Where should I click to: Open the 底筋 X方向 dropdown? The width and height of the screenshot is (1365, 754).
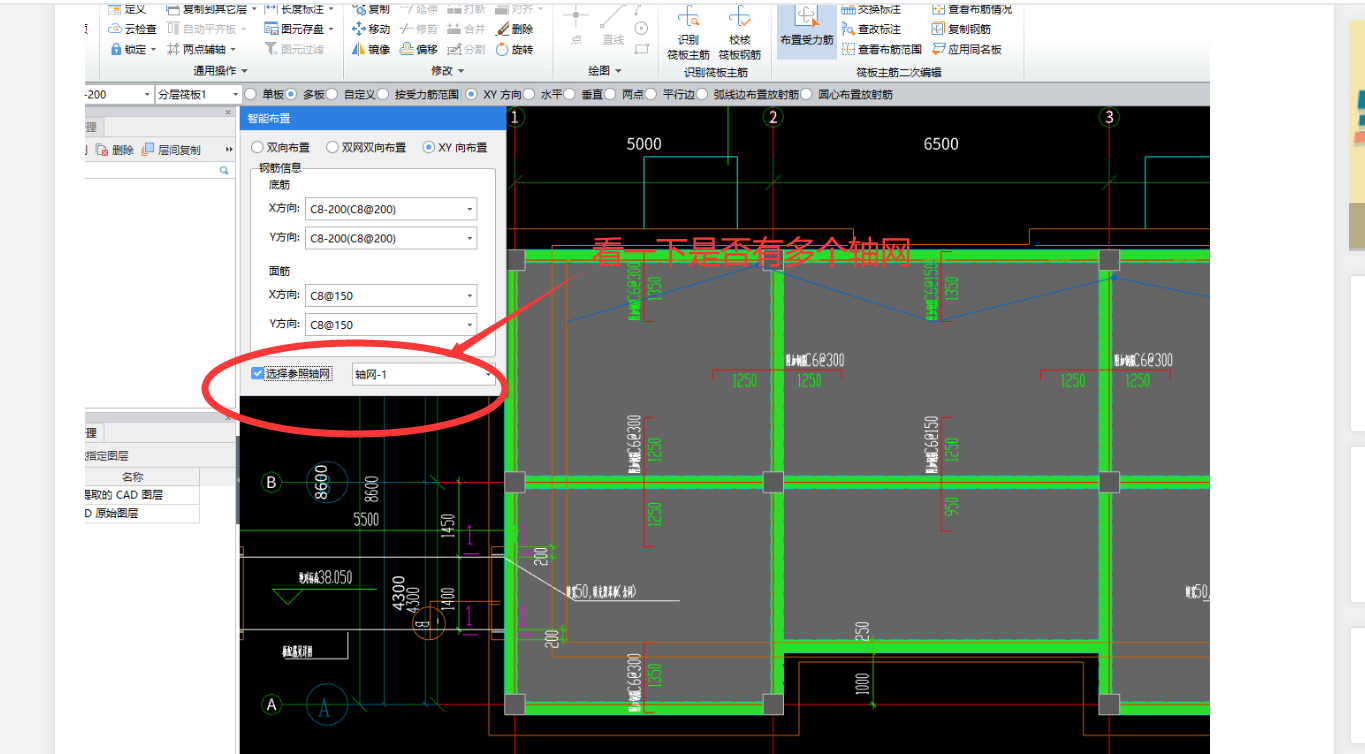[x=390, y=209]
